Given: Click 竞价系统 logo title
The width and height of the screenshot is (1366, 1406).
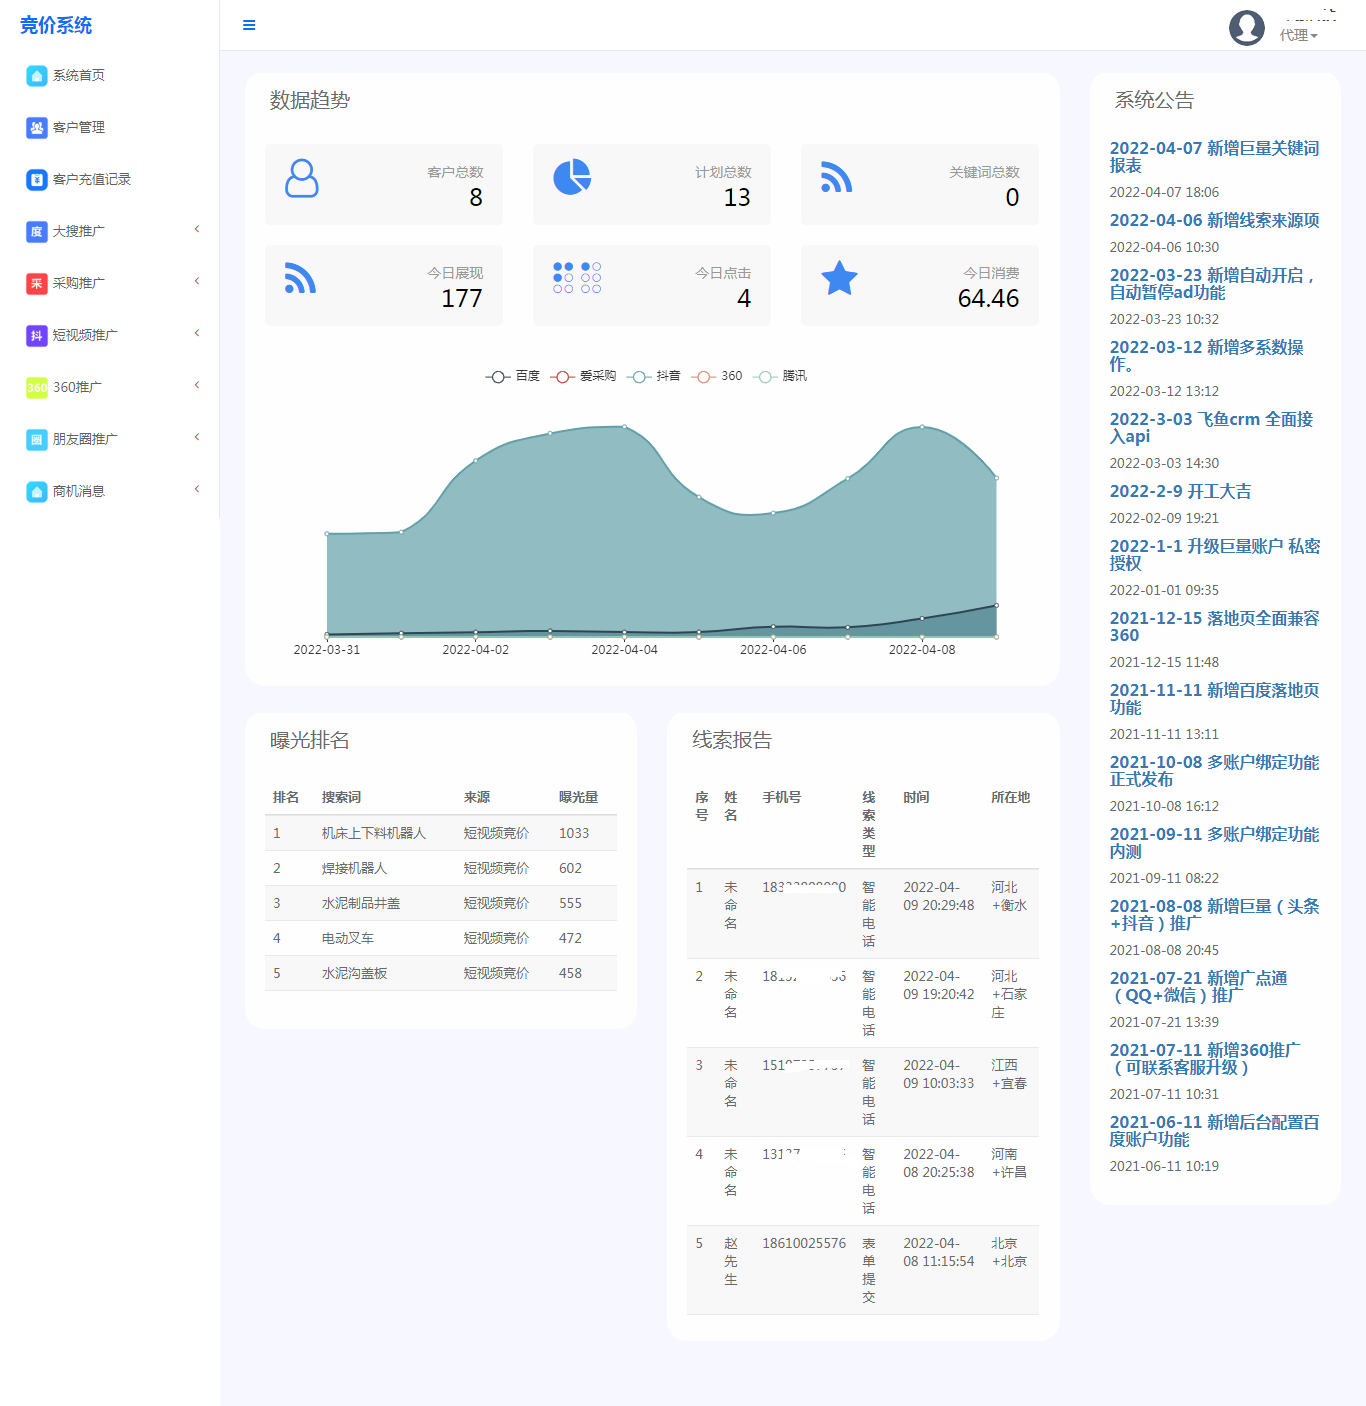Looking at the screenshot, I should 56,25.
